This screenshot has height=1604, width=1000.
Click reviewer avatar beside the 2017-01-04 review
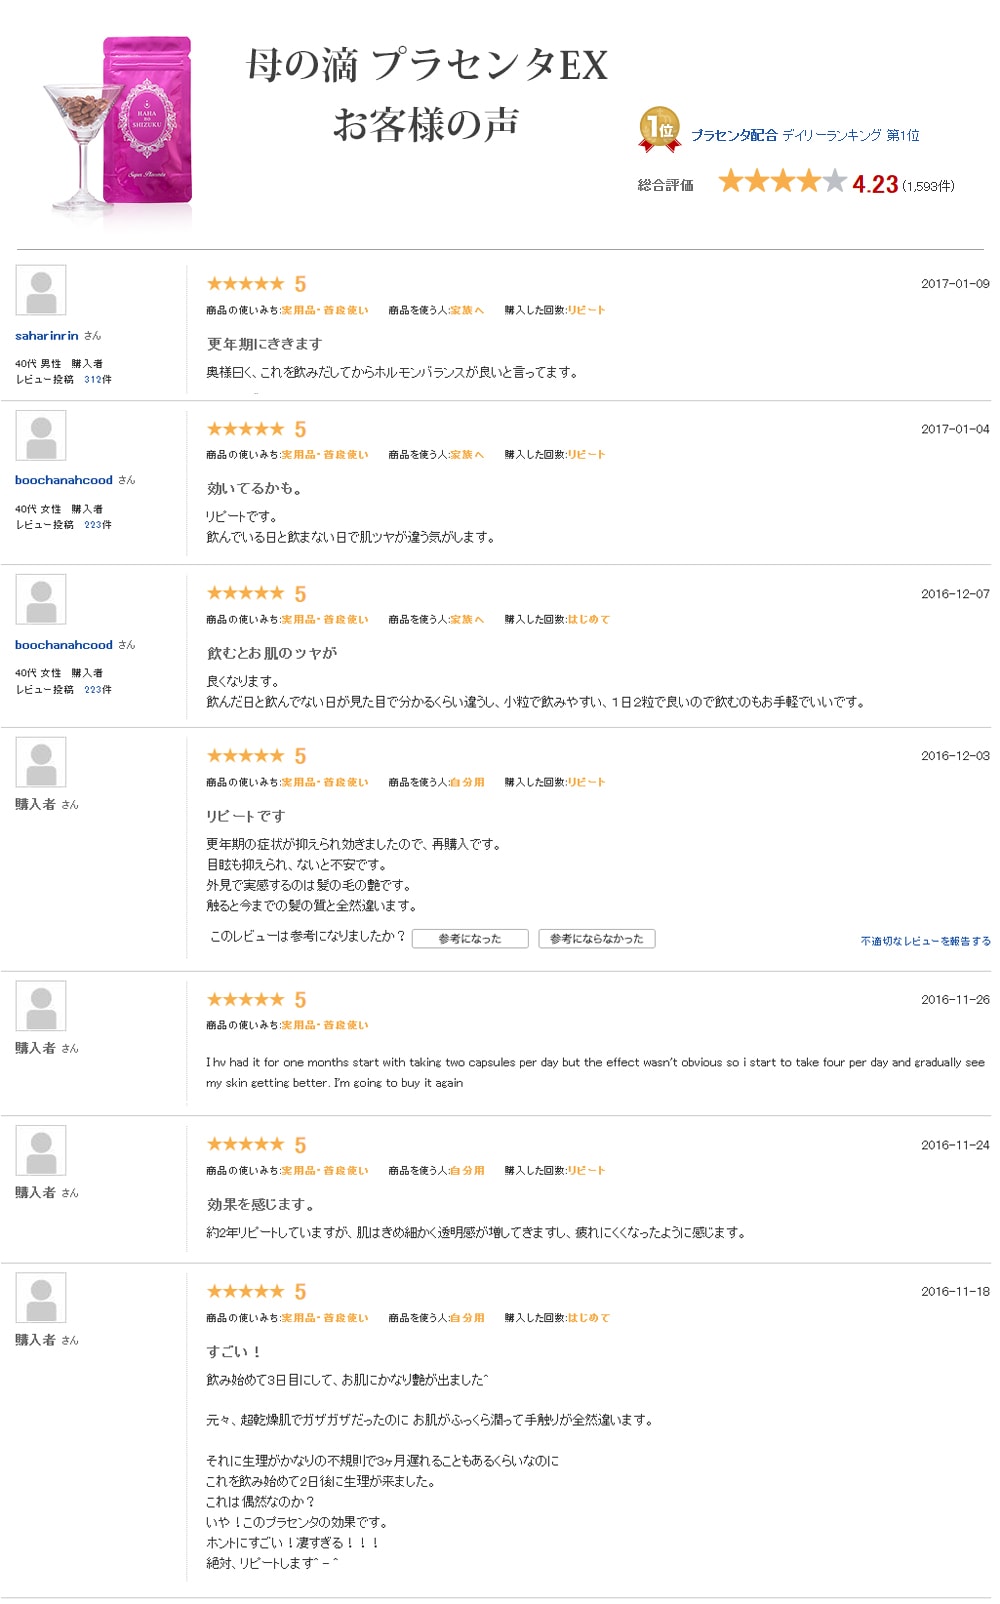[41, 436]
